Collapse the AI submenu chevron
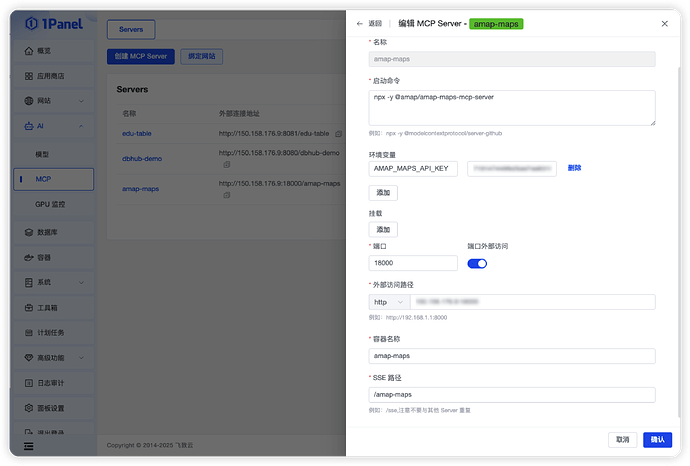The height and width of the screenshot is (466, 690). 81,126
